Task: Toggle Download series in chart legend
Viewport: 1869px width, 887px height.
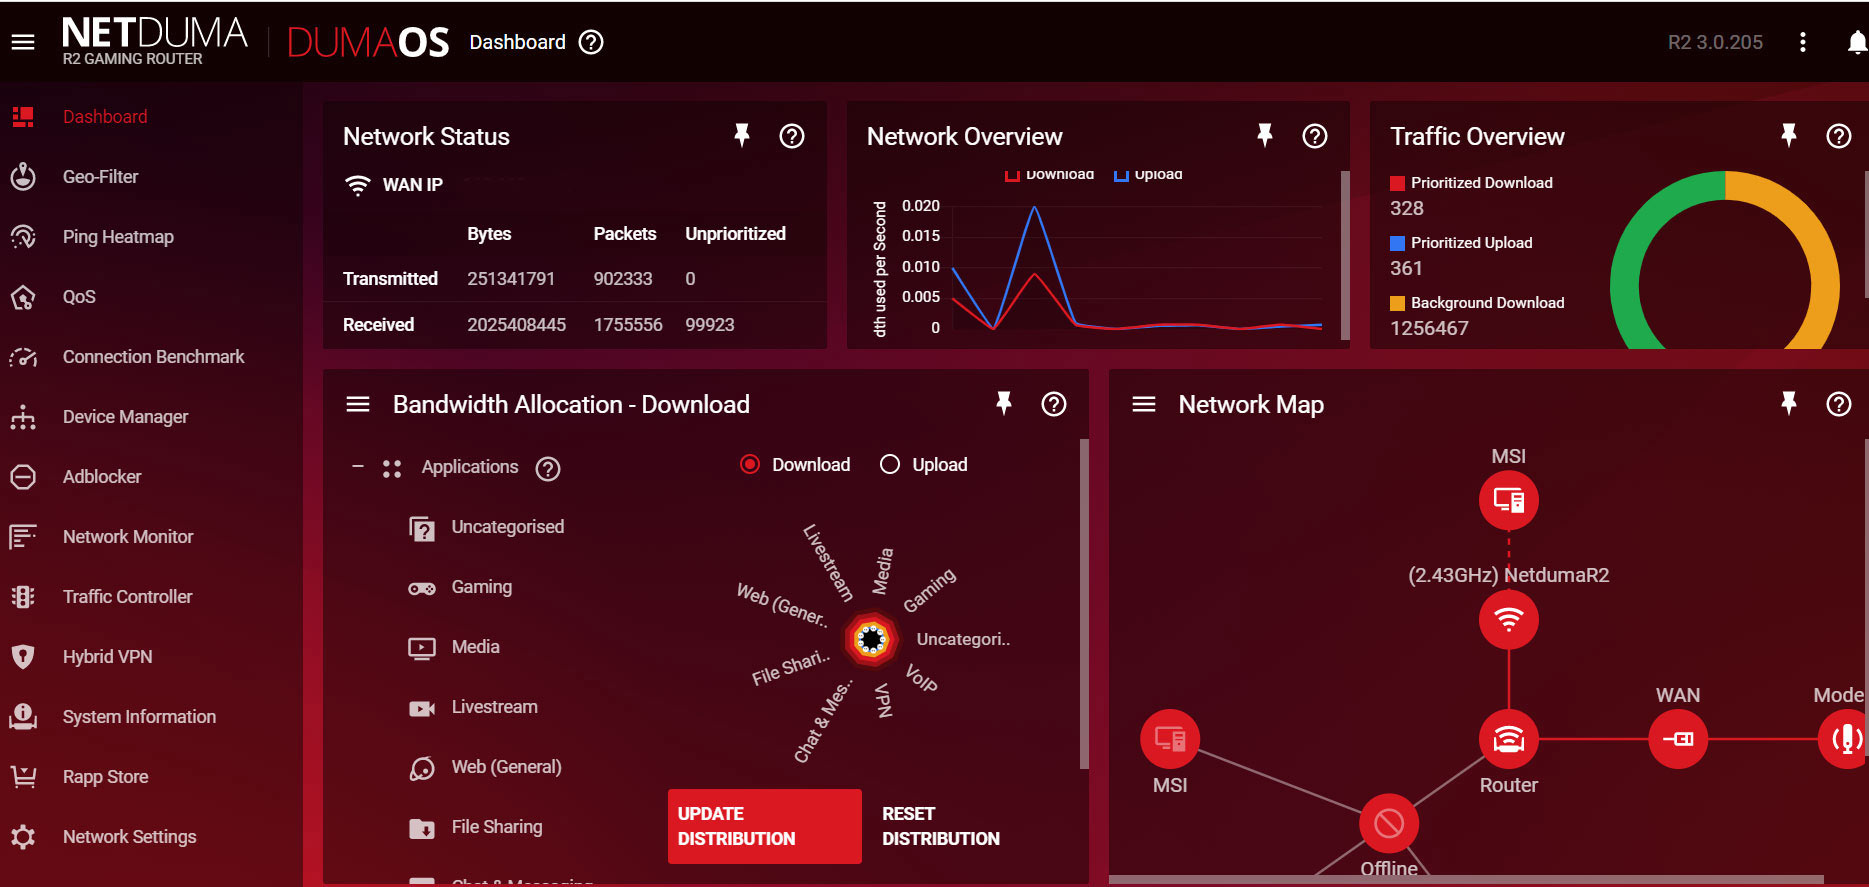Action: pyautogui.click(x=1049, y=174)
